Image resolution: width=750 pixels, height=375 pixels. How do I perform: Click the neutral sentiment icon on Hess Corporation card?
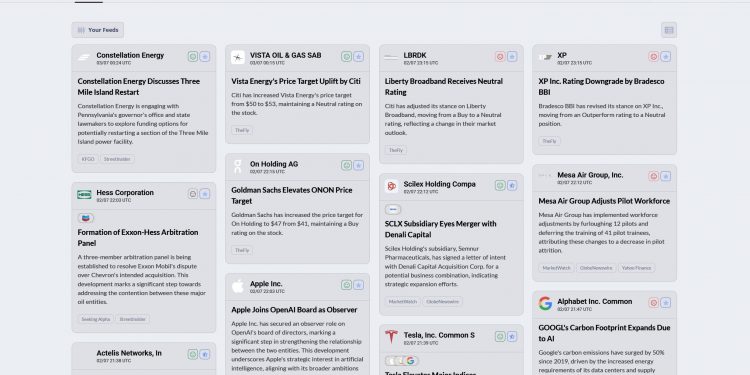tap(193, 194)
